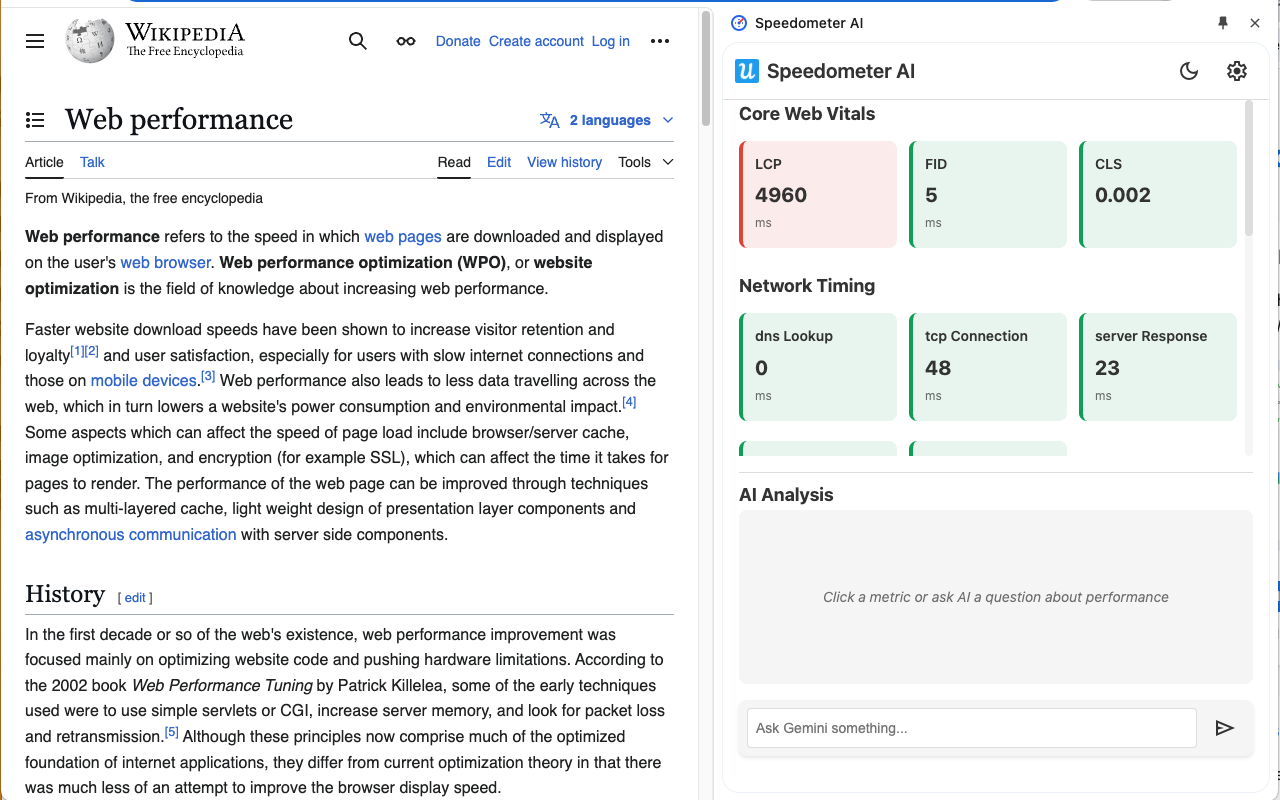Viewport: 1280px width, 800px height.
Task: Click the Wikipedia globe logo
Action: [x=90, y=41]
